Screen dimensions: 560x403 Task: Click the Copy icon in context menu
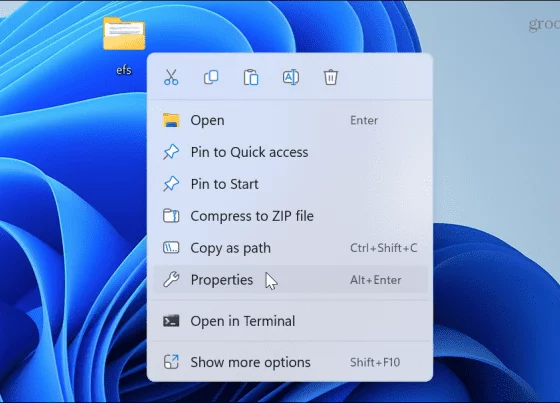(211, 77)
